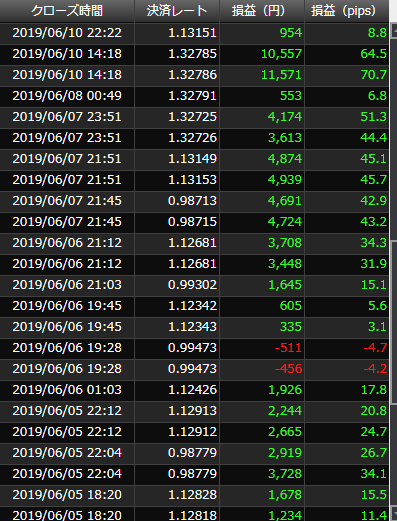Select pips cell 8.8
Screen dimensions: 397x521
(x=347, y=33)
